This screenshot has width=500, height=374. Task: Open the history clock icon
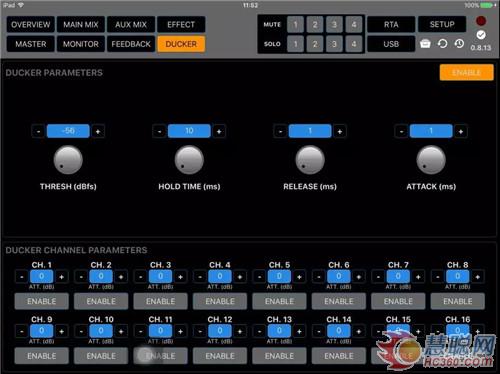[459, 44]
